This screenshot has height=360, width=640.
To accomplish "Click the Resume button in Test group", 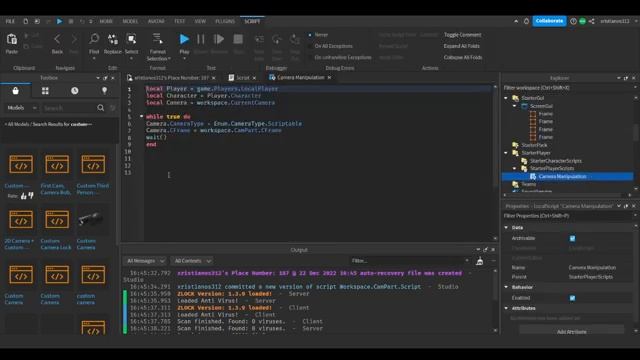I will pos(219,39).
